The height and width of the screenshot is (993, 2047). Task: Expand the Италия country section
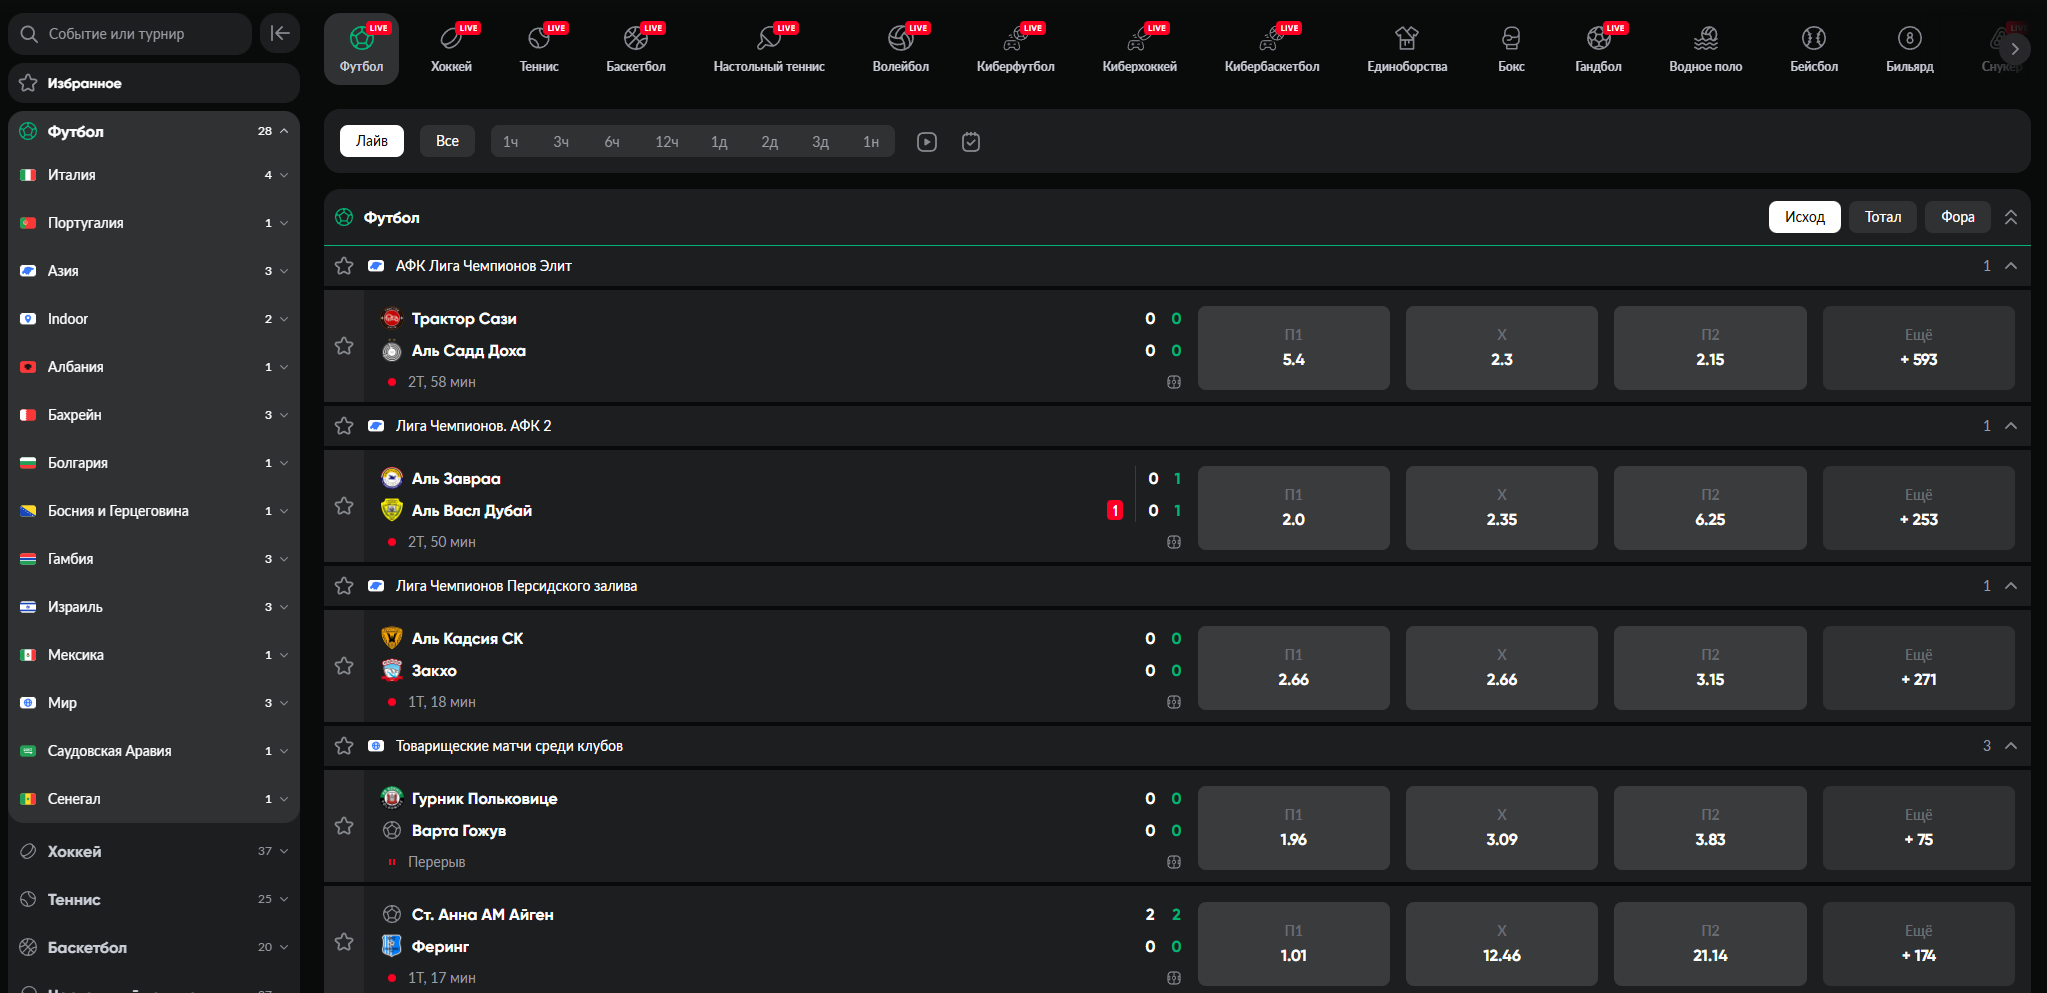[283, 174]
